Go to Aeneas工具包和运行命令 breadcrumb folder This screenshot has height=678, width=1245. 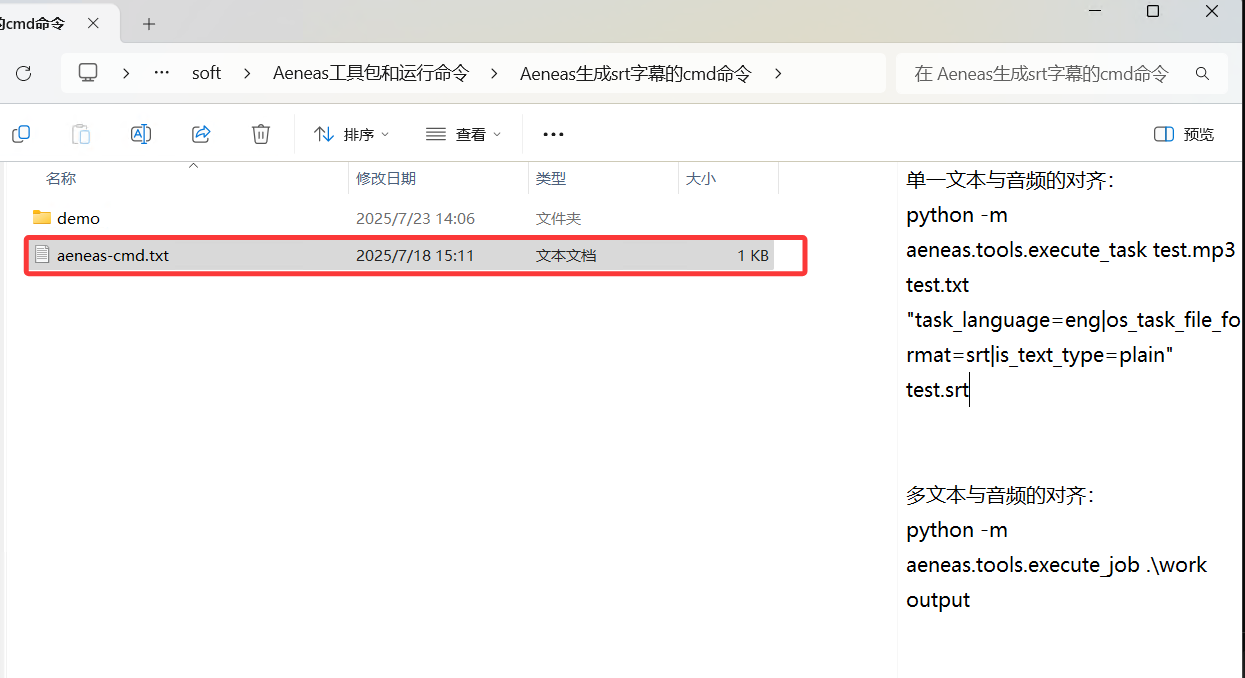[x=371, y=73]
